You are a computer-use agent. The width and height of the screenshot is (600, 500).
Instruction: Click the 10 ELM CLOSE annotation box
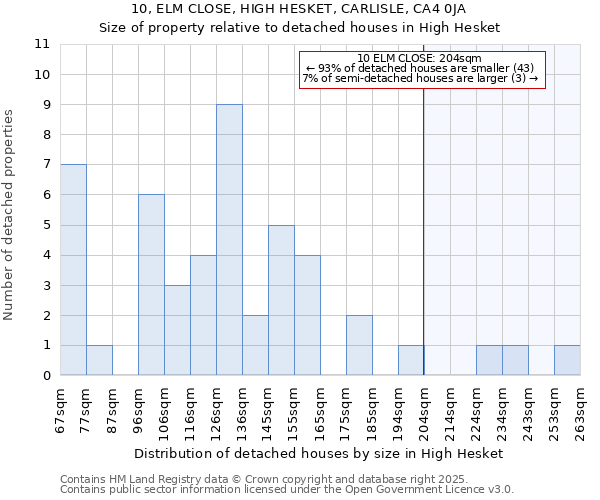tap(420, 69)
